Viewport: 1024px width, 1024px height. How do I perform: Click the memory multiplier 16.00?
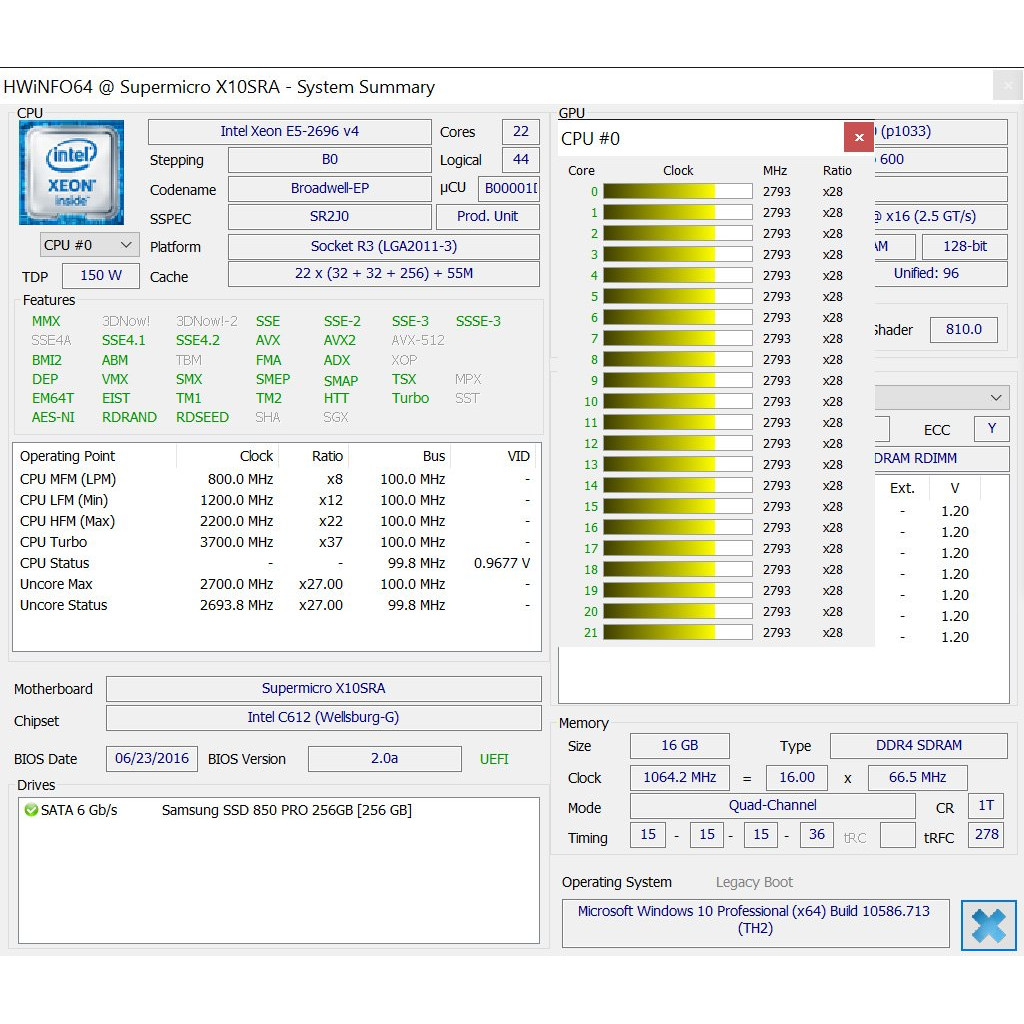tap(797, 777)
